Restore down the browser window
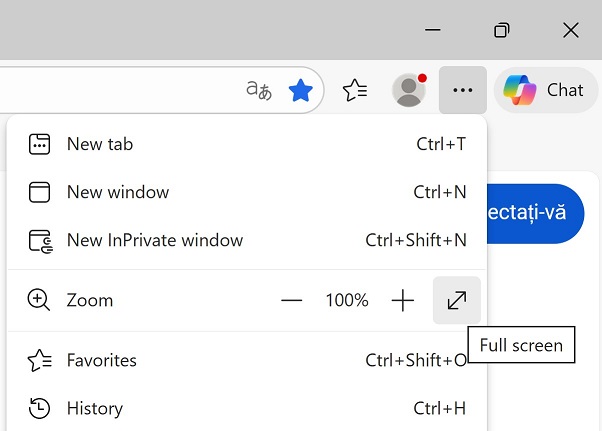 [x=502, y=30]
